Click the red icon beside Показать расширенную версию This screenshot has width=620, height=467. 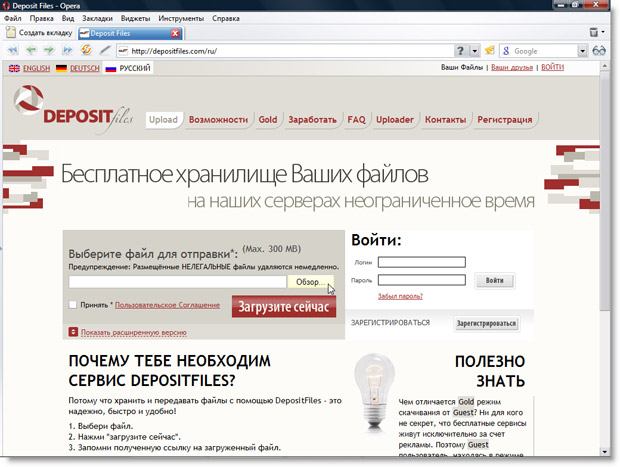click(x=73, y=332)
